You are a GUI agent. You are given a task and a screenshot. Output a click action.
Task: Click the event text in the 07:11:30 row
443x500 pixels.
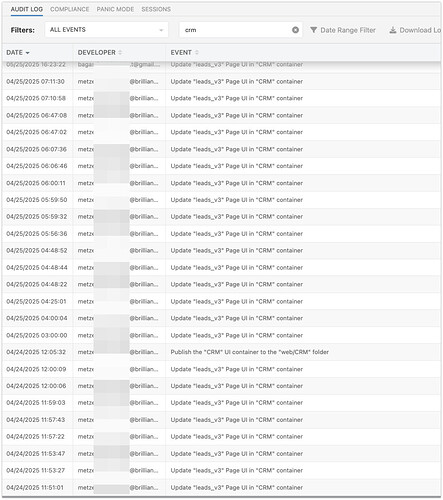click(x=237, y=81)
